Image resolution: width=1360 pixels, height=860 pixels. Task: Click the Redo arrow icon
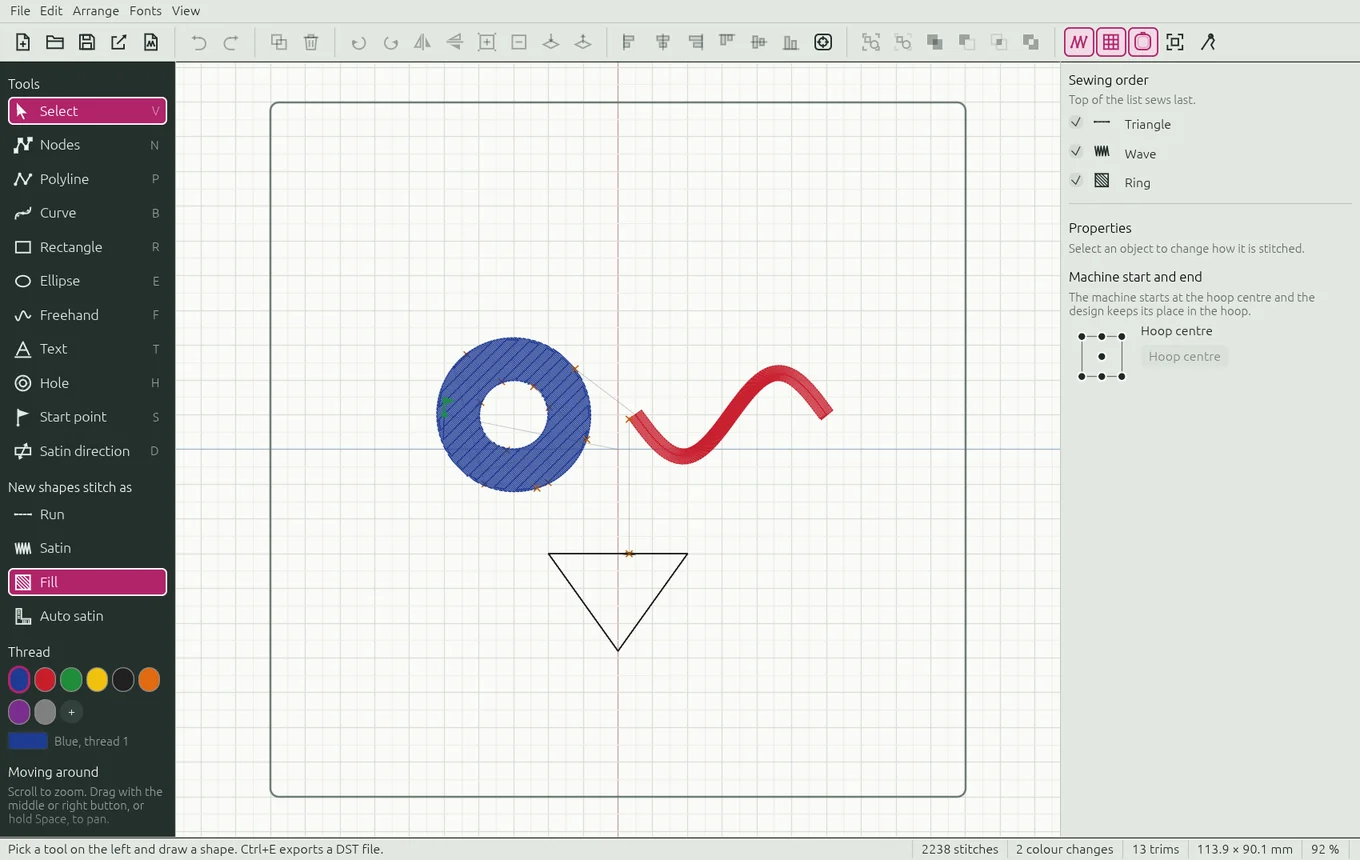coord(231,42)
